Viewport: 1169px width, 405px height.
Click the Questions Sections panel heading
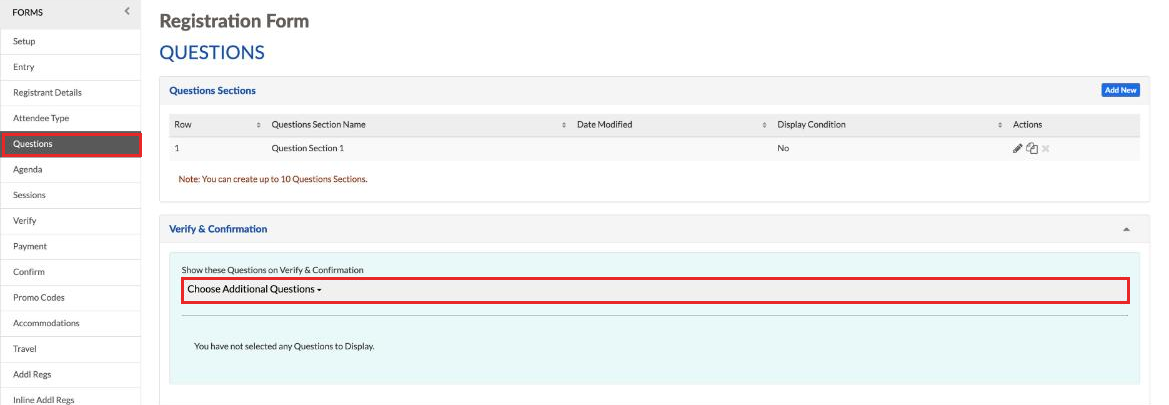point(212,90)
